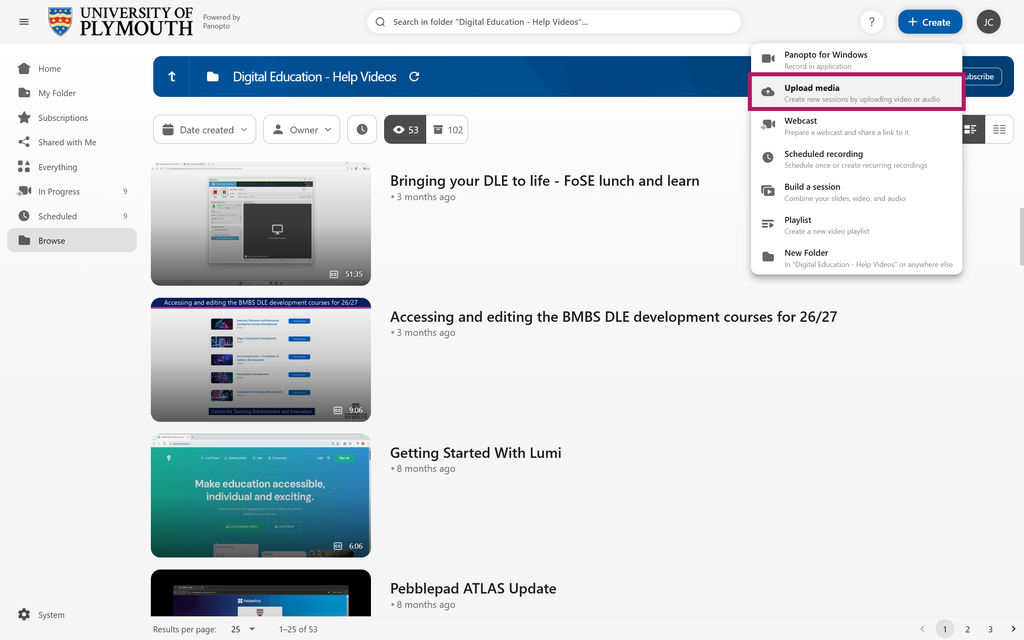1024x640 pixels.
Task: Toggle the visible sessions filter showing 53
Action: click(405, 129)
